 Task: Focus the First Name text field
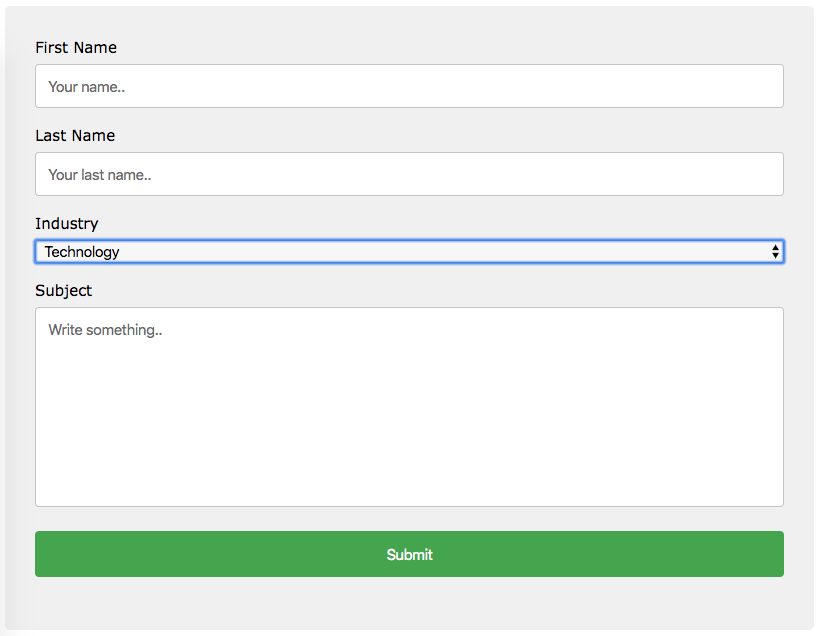click(409, 86)
